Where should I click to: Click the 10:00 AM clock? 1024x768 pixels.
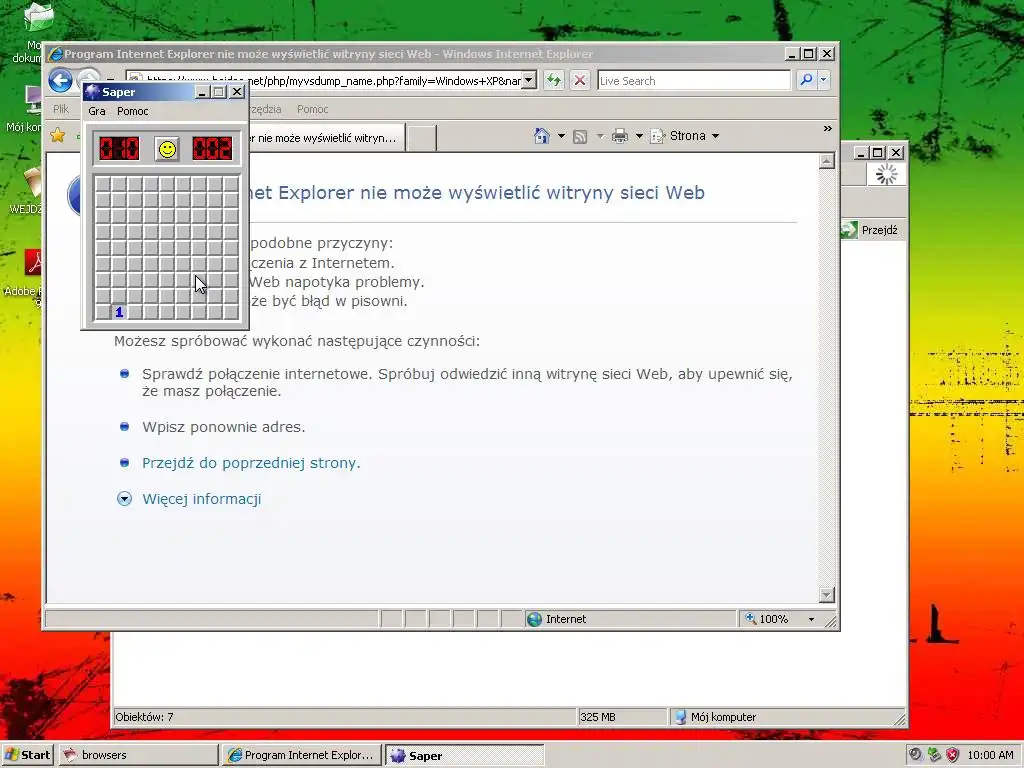[990, 755]
